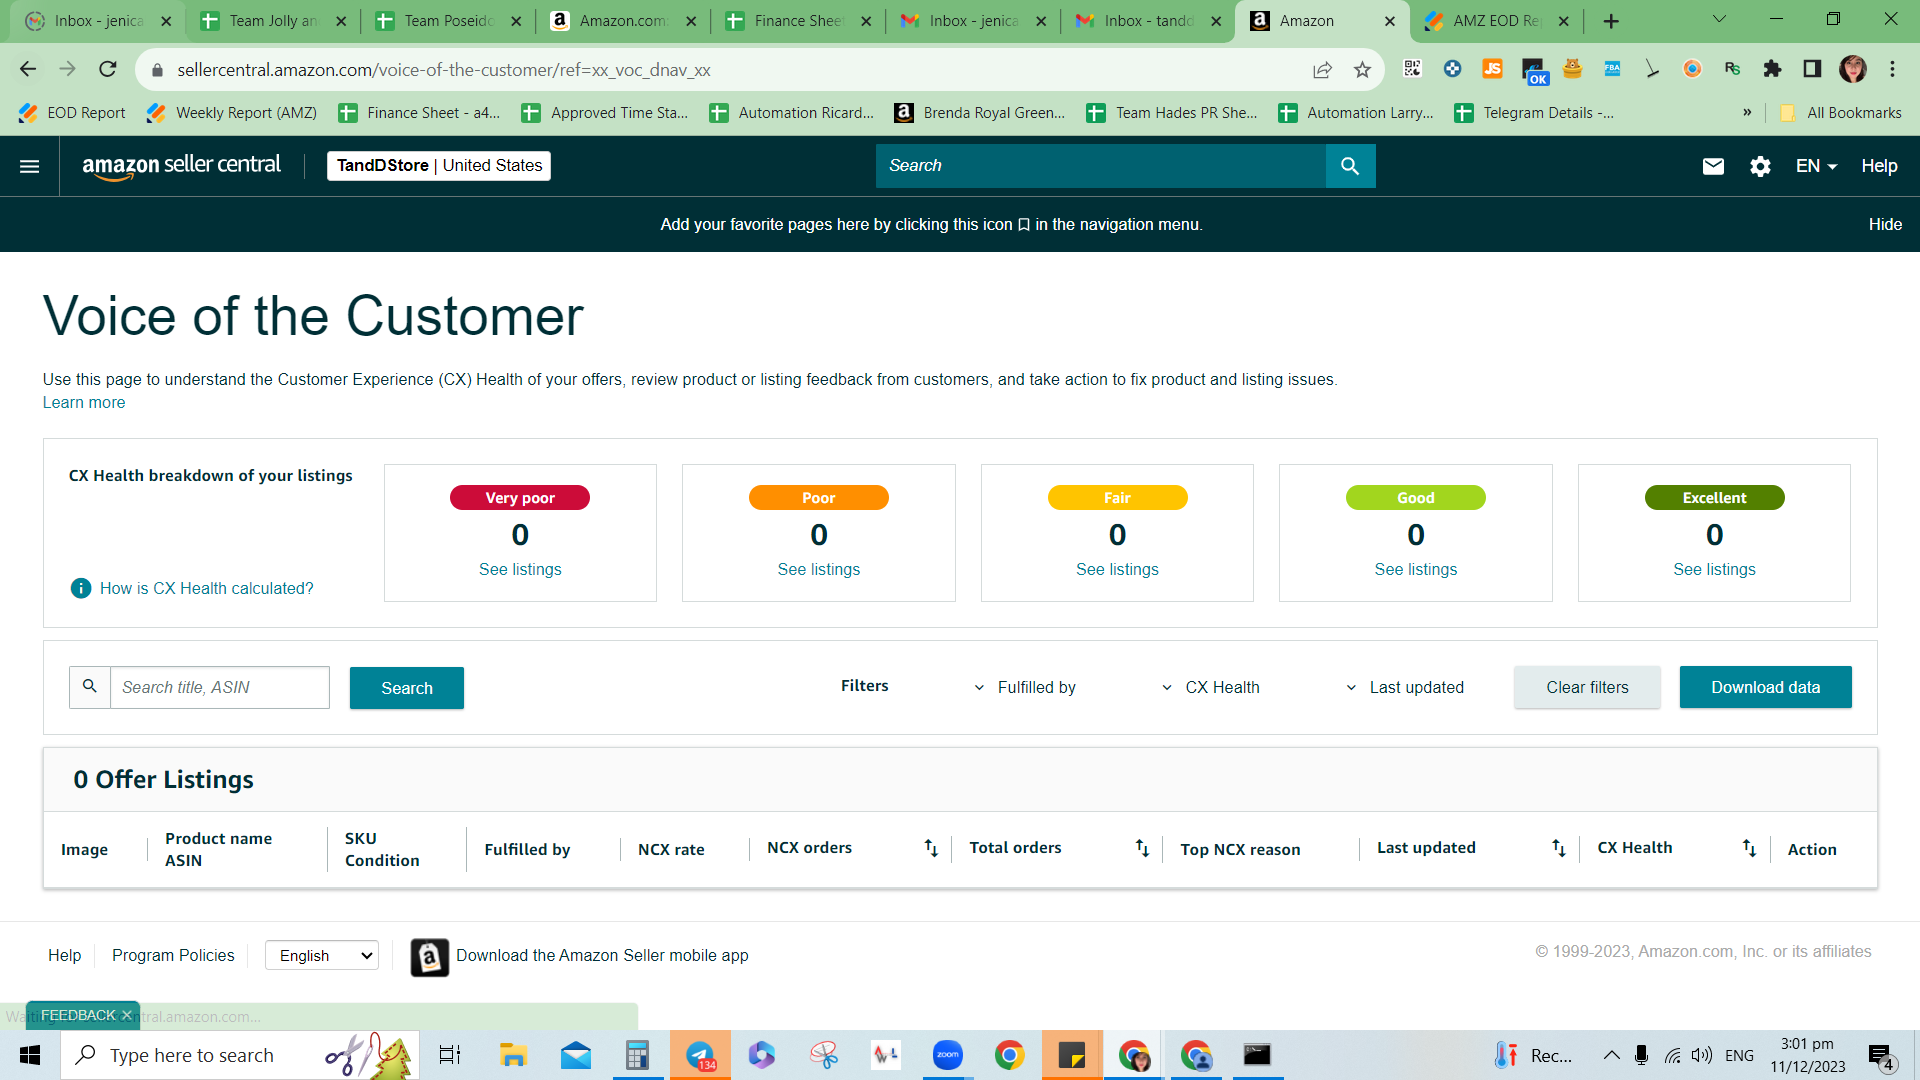Toggle the Chrome side panel icon
1920x1080 pixels.
(x=1812, y=69)
